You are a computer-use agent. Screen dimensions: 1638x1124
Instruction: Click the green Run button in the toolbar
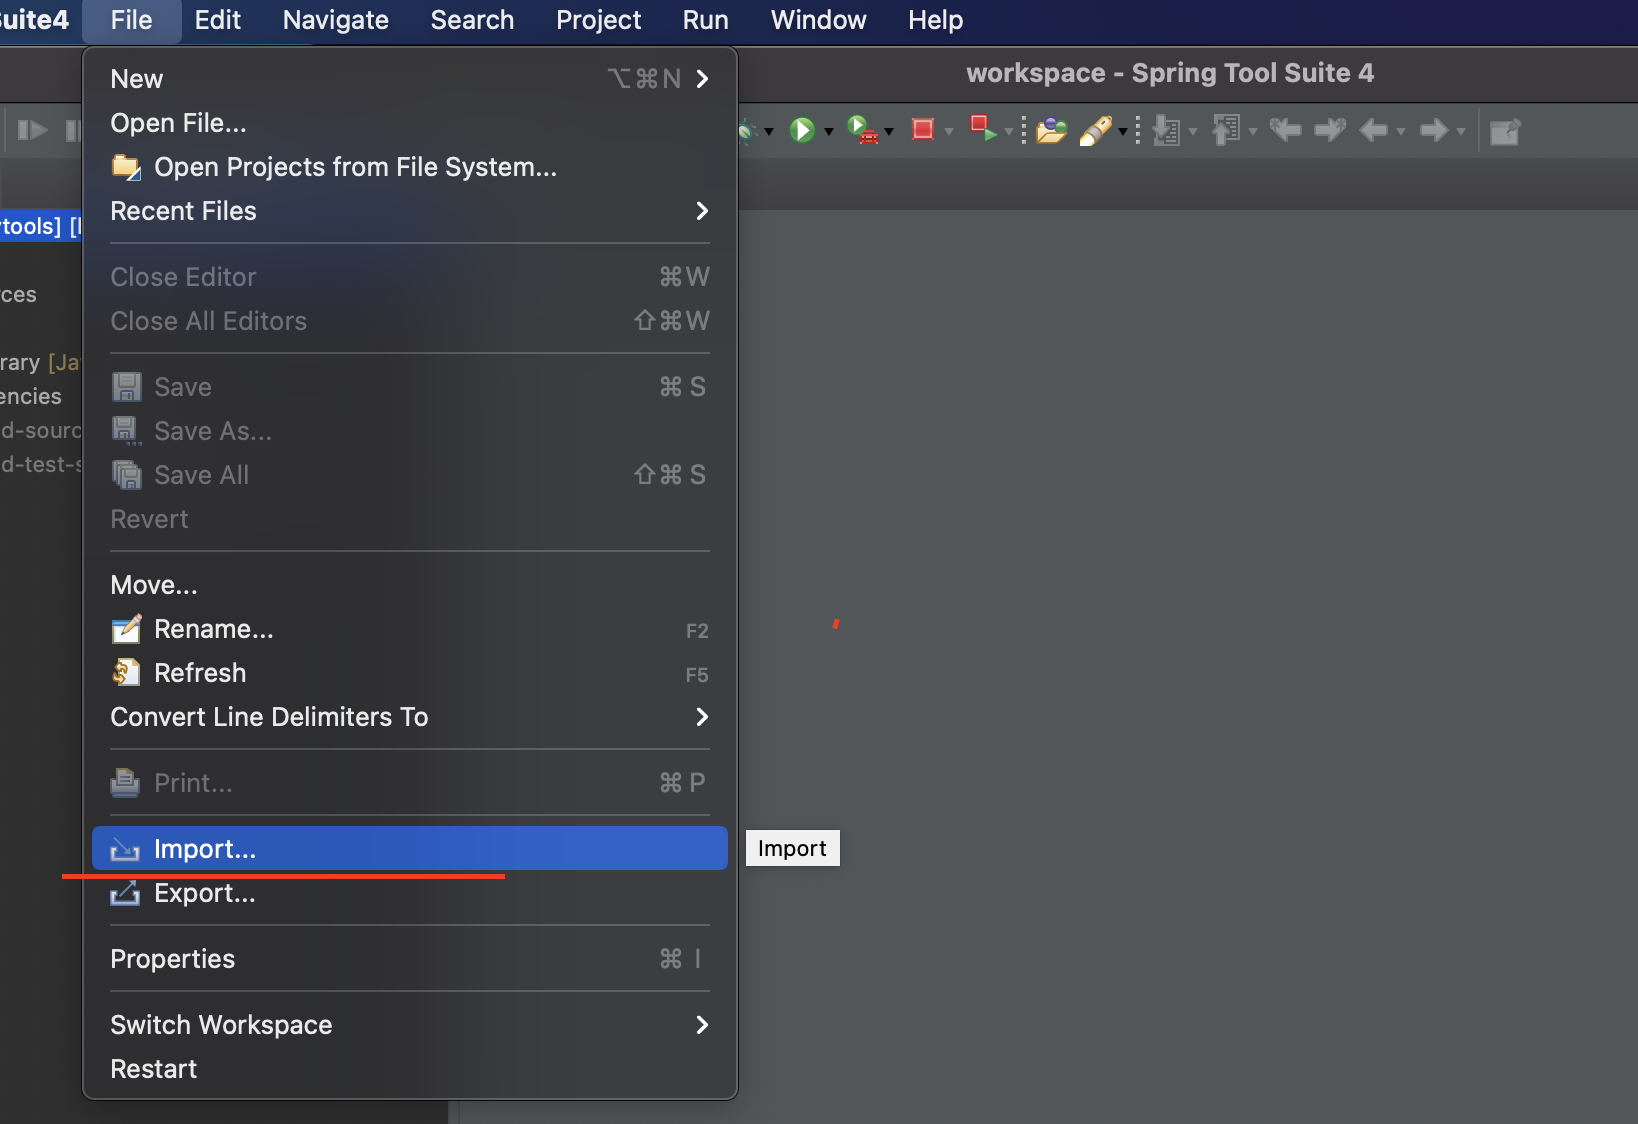point(802,130)
